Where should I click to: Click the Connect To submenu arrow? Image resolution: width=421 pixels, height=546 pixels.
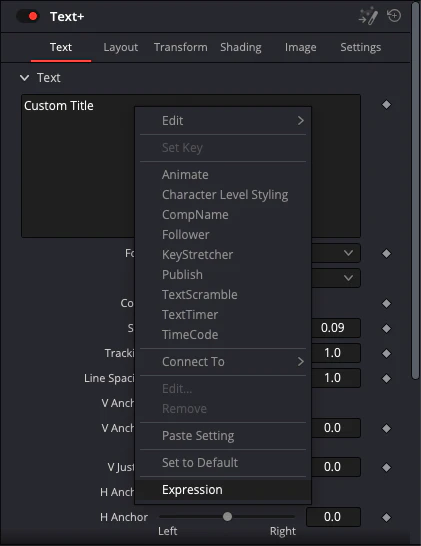(301, 362)
